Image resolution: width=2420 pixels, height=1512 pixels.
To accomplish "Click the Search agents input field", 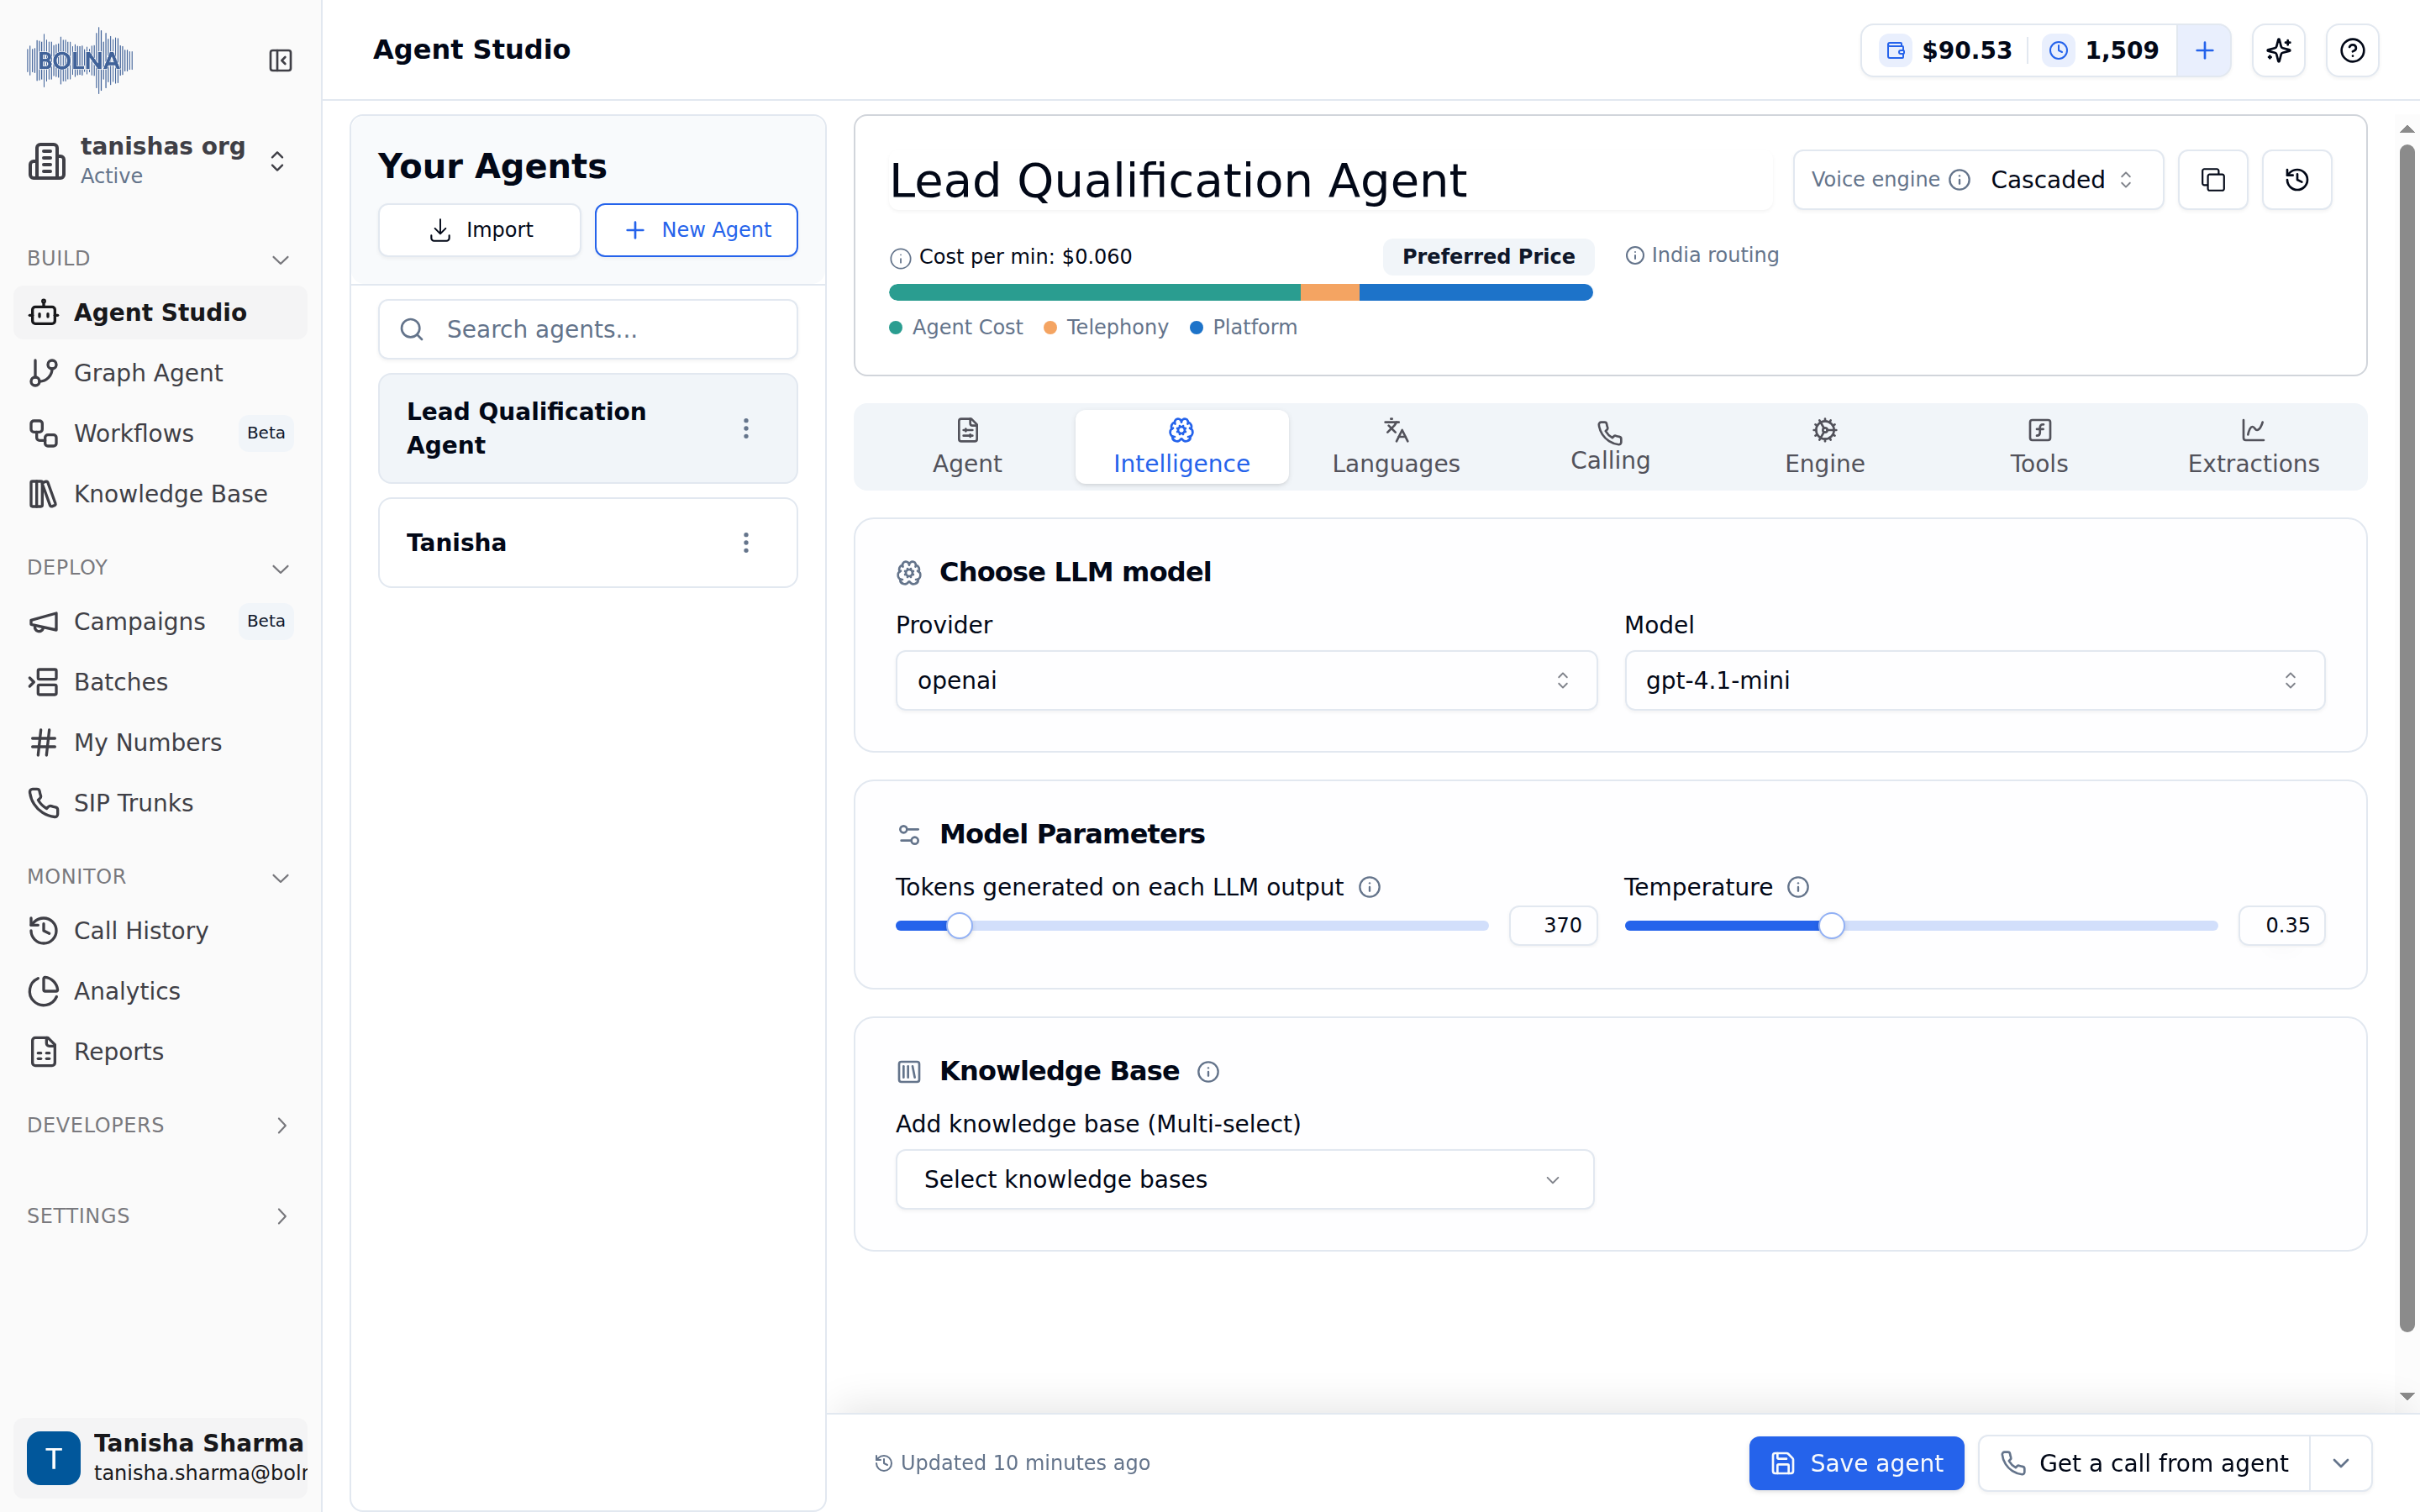I will 588,329.
